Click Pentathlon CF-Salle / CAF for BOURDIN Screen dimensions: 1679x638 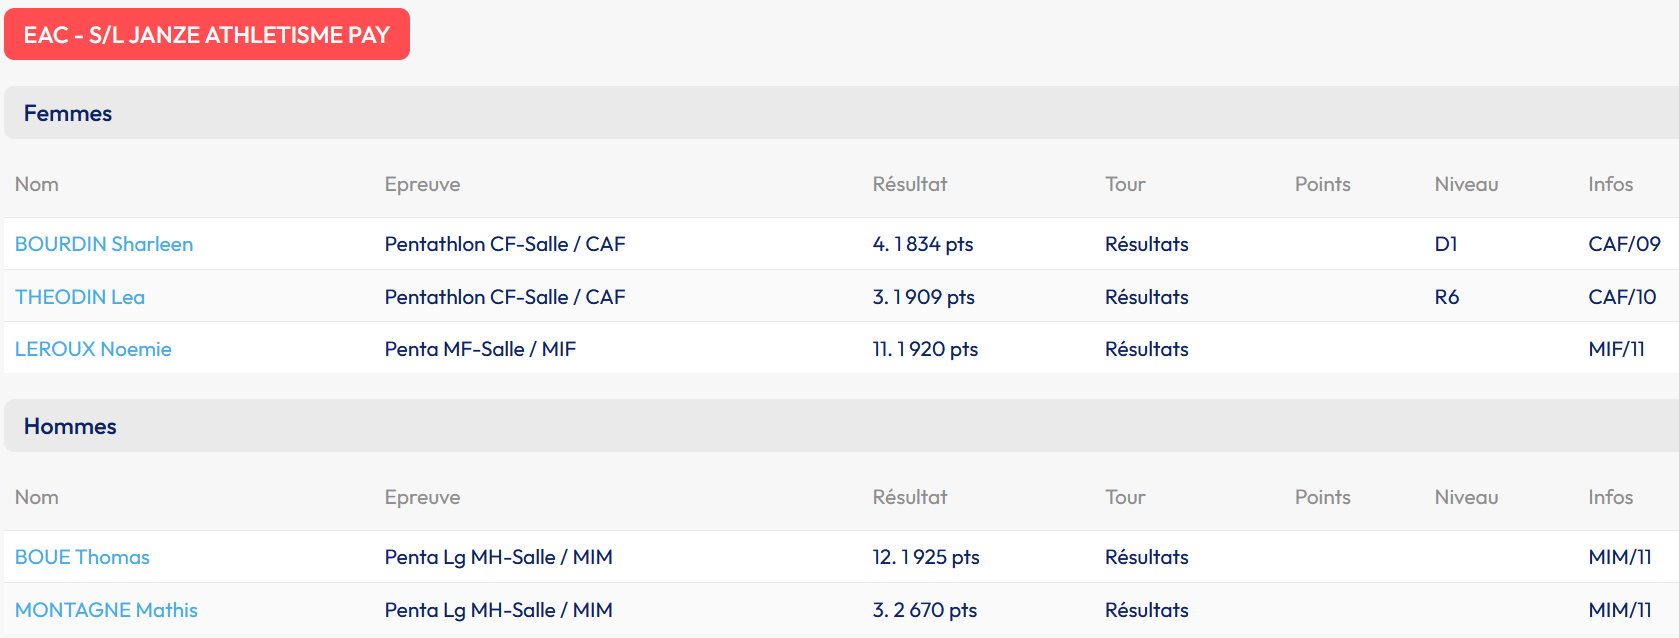[x=504, y=244]
